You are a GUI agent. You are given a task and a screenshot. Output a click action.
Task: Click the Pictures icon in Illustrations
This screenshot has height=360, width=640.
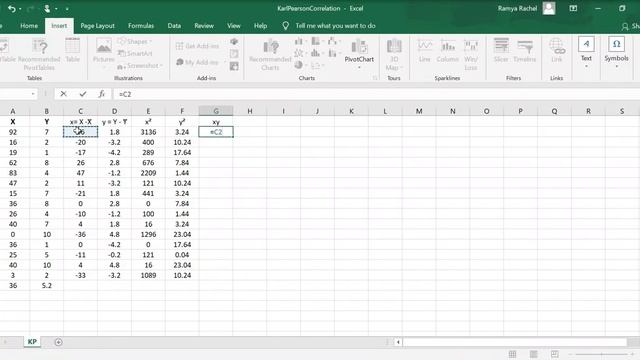(104, 46)
